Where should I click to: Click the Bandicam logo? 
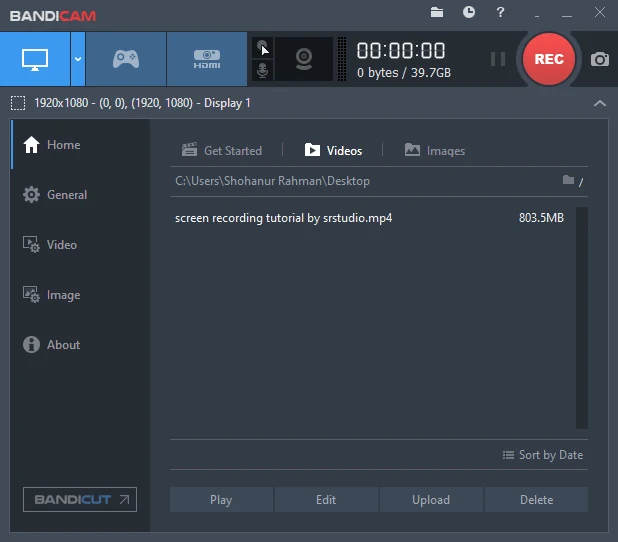click(x=53, y=16)
